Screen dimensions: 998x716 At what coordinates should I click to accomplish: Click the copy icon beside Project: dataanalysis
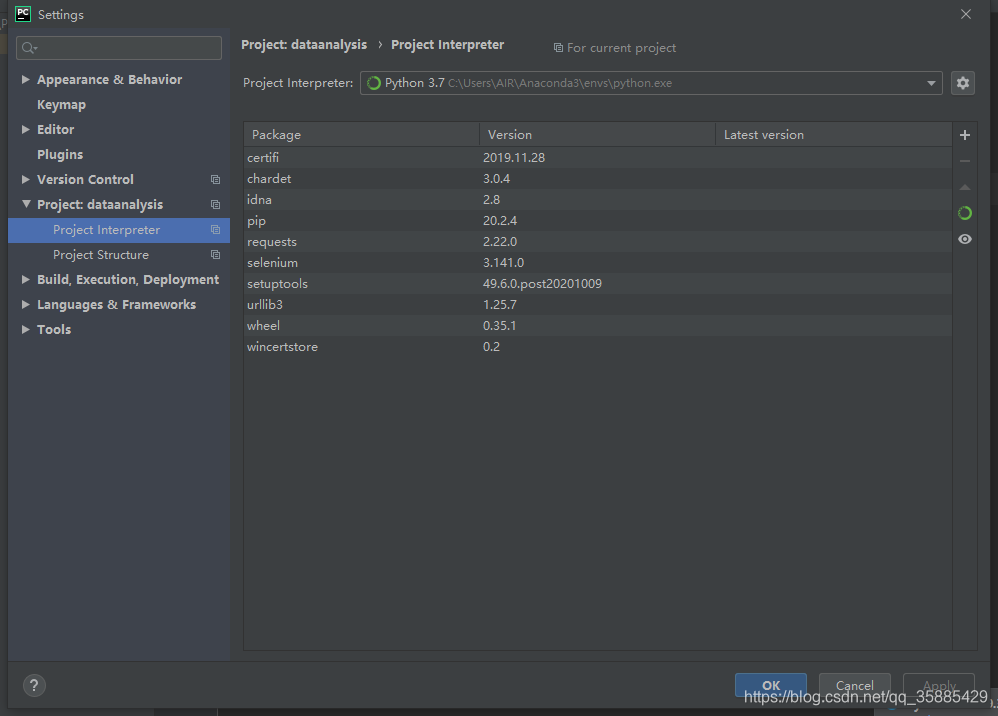tap(216, 204)
